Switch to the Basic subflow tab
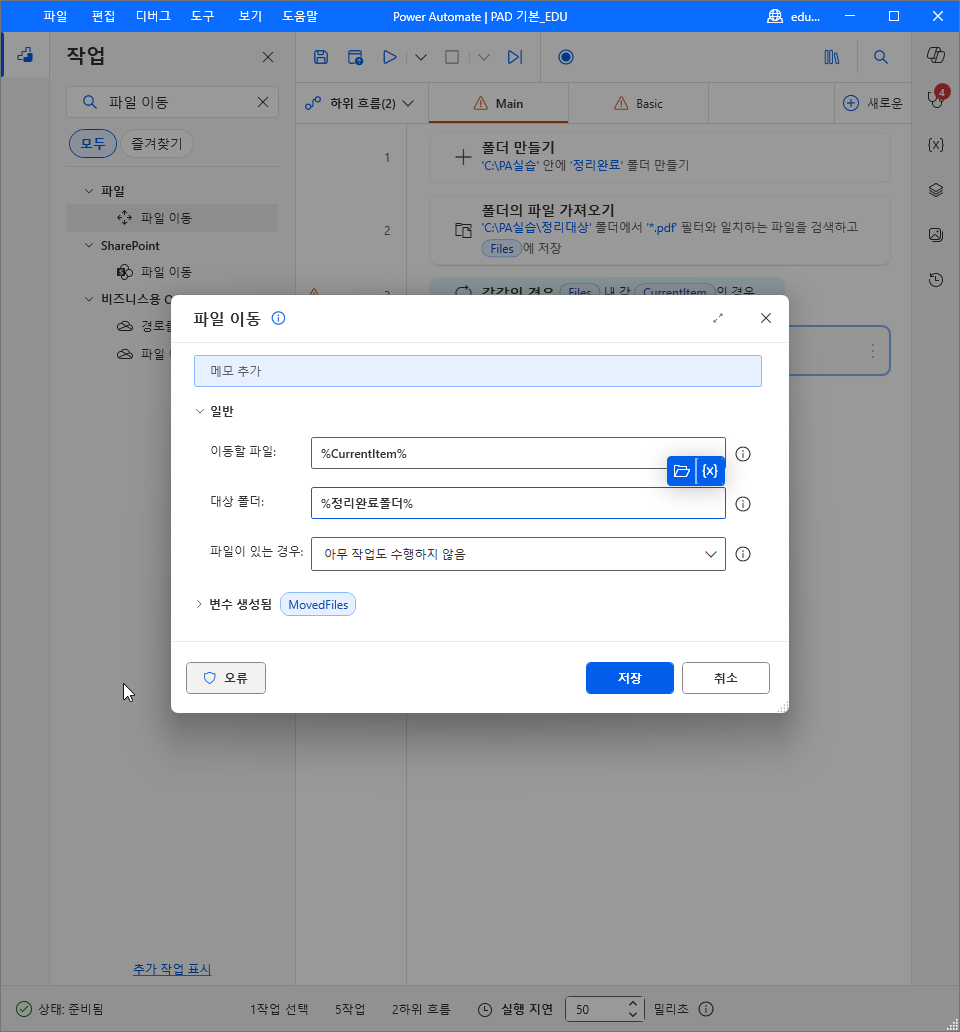The width and height of the screenshot is (960, 1032). 638,103
